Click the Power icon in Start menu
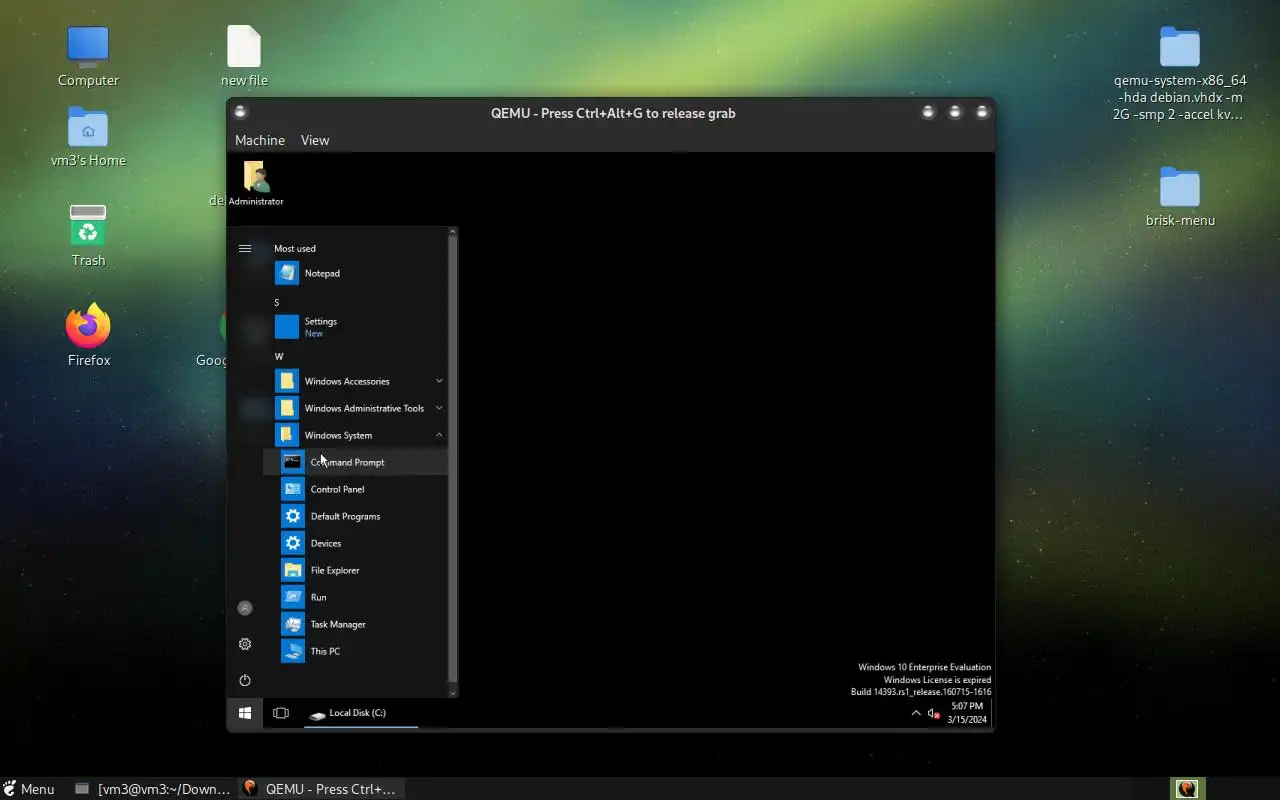The image size is (1280, 800). pyautogui.click(x=245, y=680)
